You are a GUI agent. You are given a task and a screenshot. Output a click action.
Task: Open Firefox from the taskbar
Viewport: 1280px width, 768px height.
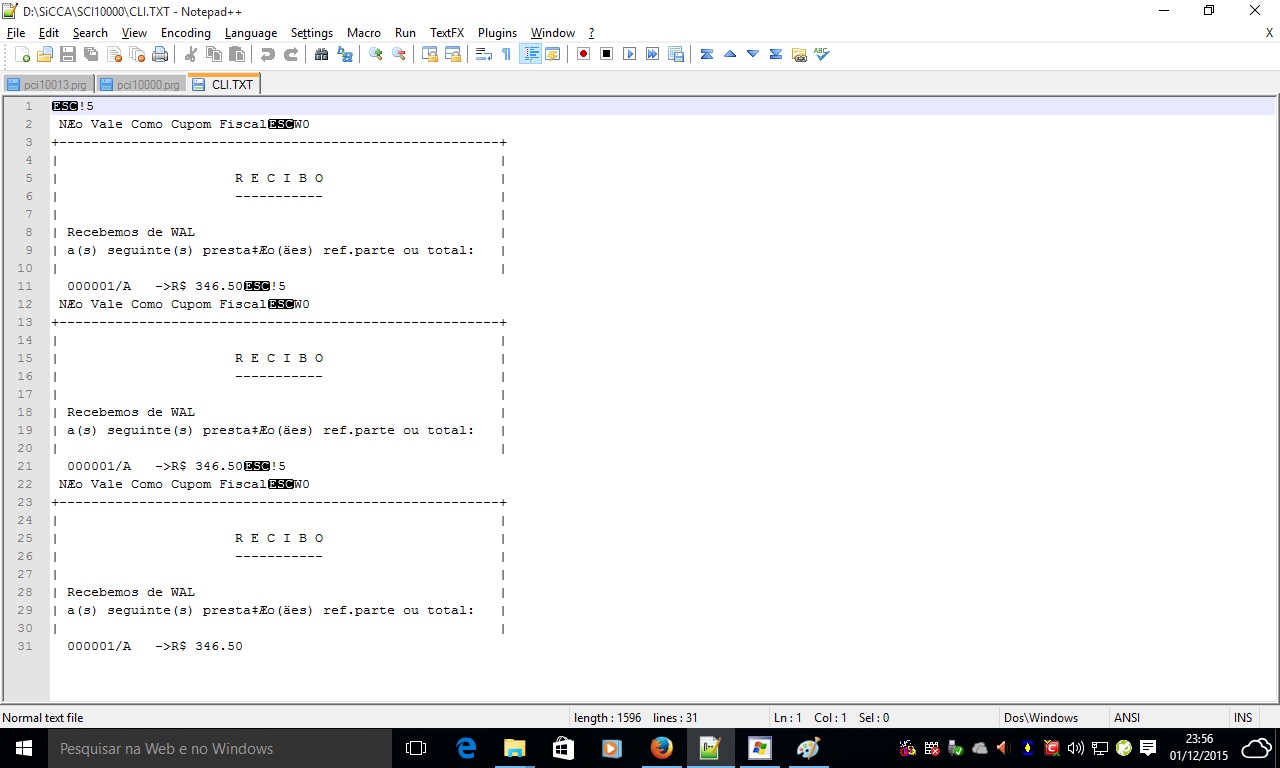pos(661,748)
